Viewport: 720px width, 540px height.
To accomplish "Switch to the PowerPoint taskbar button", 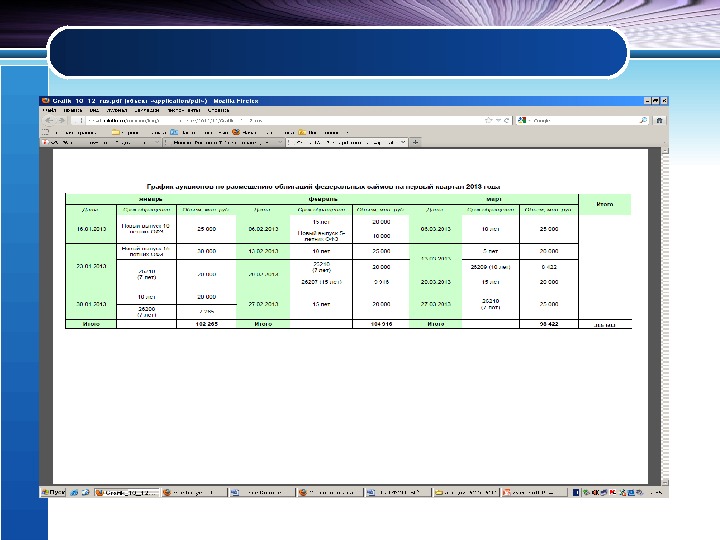I will click(534, 492).
